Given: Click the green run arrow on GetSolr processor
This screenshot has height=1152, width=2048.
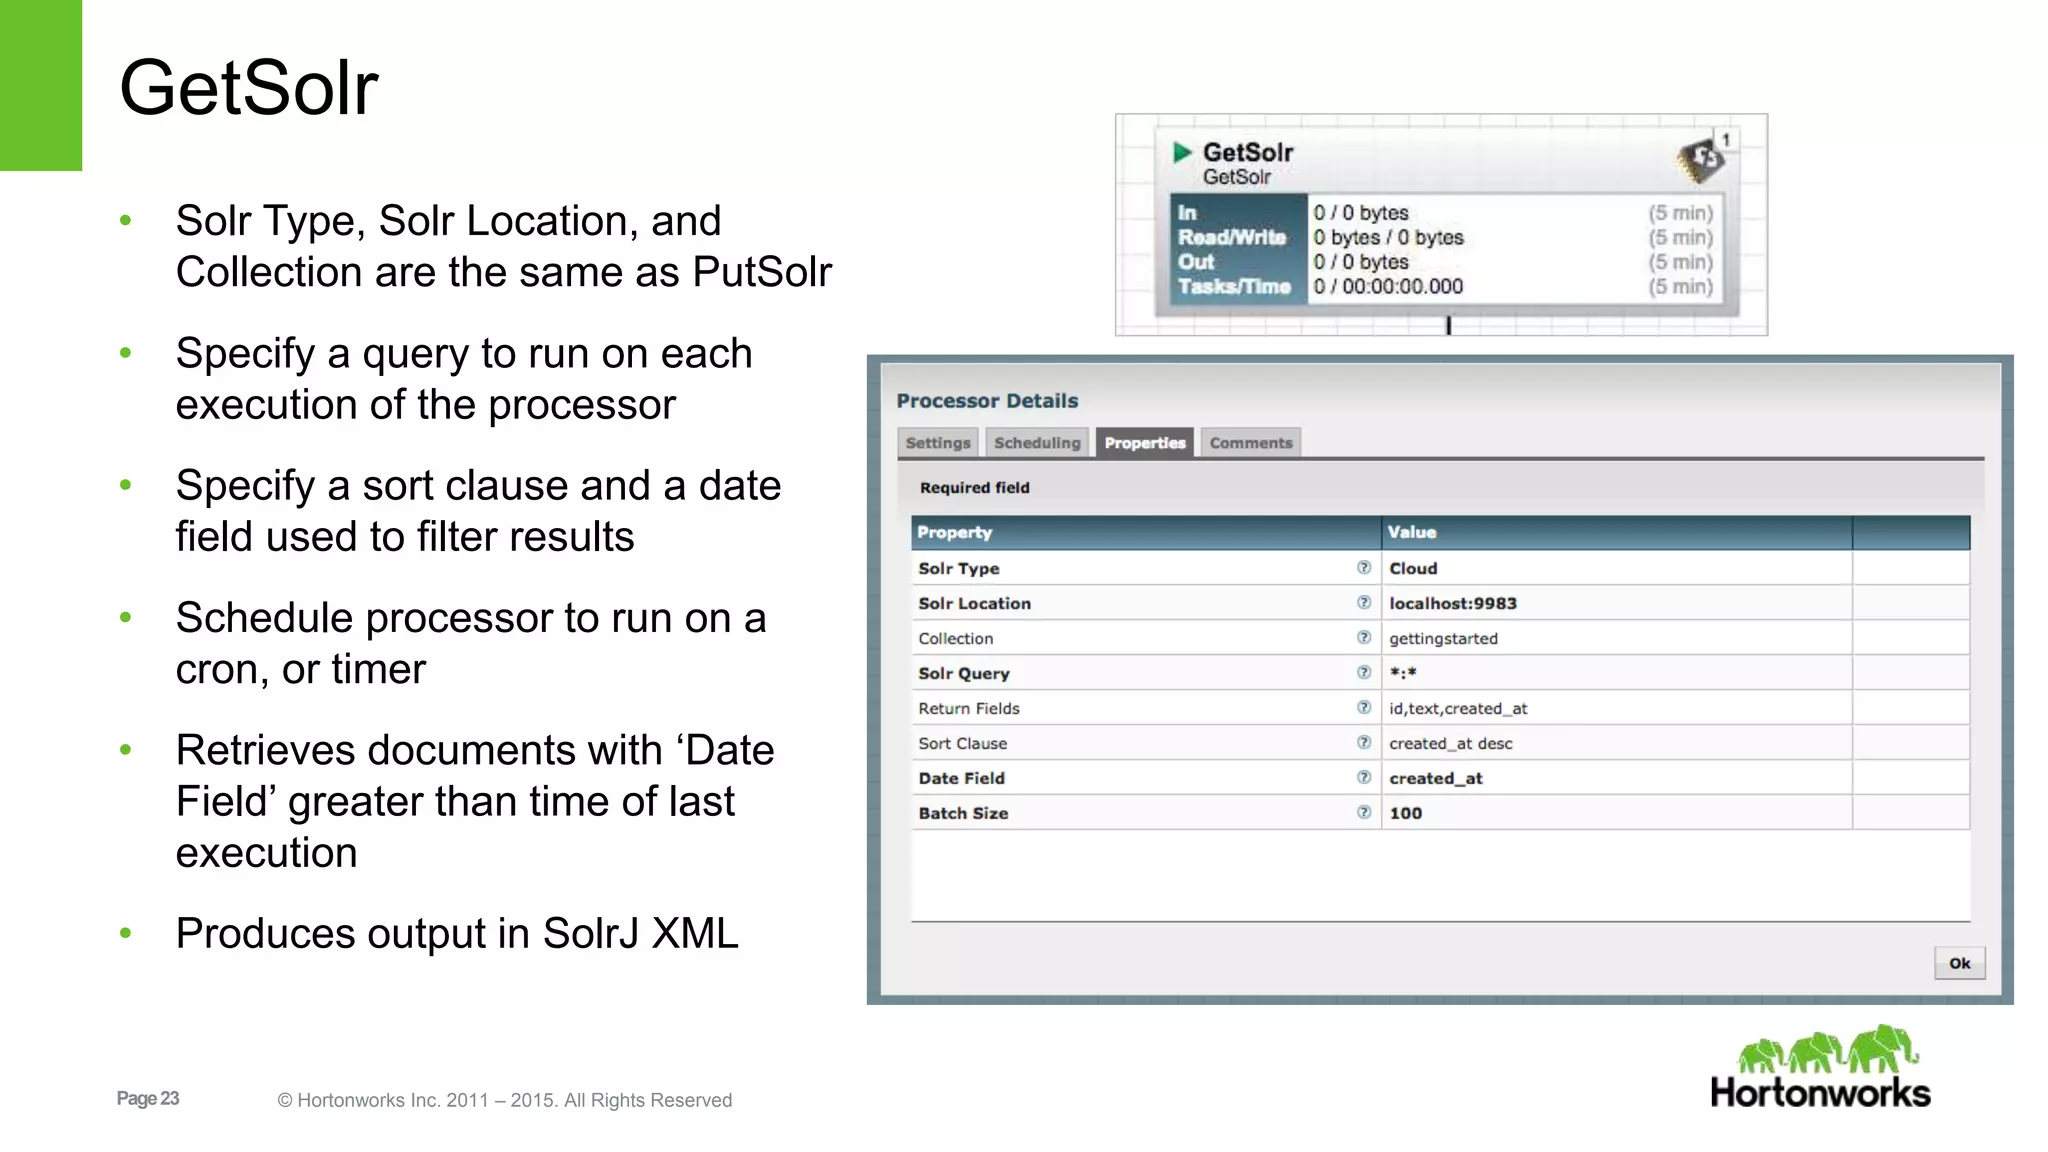Looking at the screenshot, I should point(1182,152).
